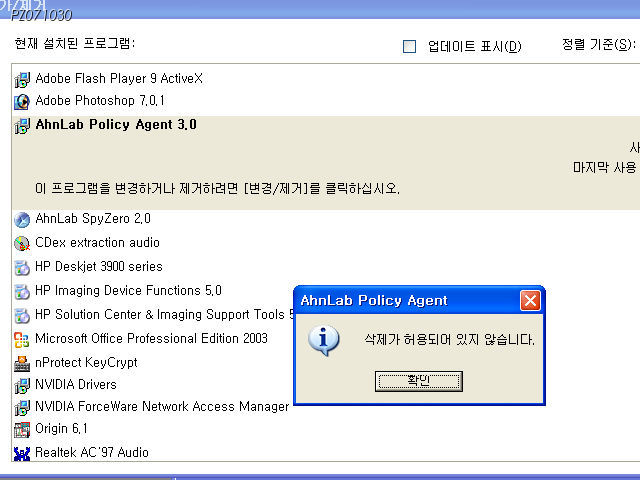640x480 pixels.
Task: Select CDex extraction audio entry
Action: [97, 242]
